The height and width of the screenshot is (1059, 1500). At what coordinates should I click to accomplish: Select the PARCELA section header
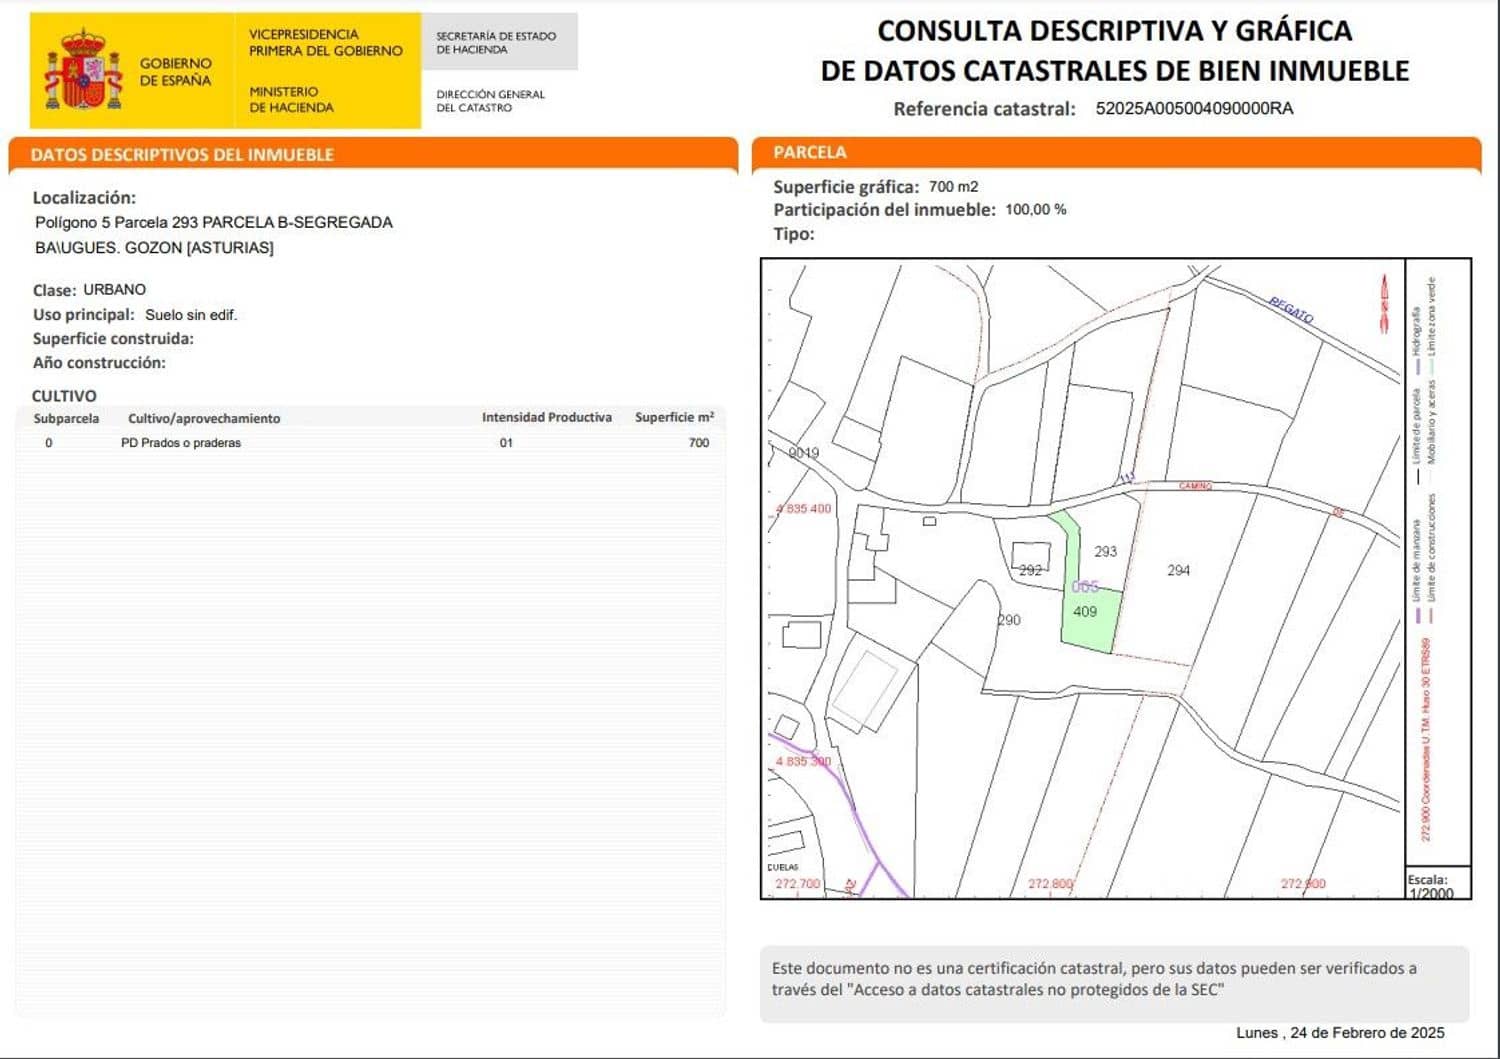810,152
